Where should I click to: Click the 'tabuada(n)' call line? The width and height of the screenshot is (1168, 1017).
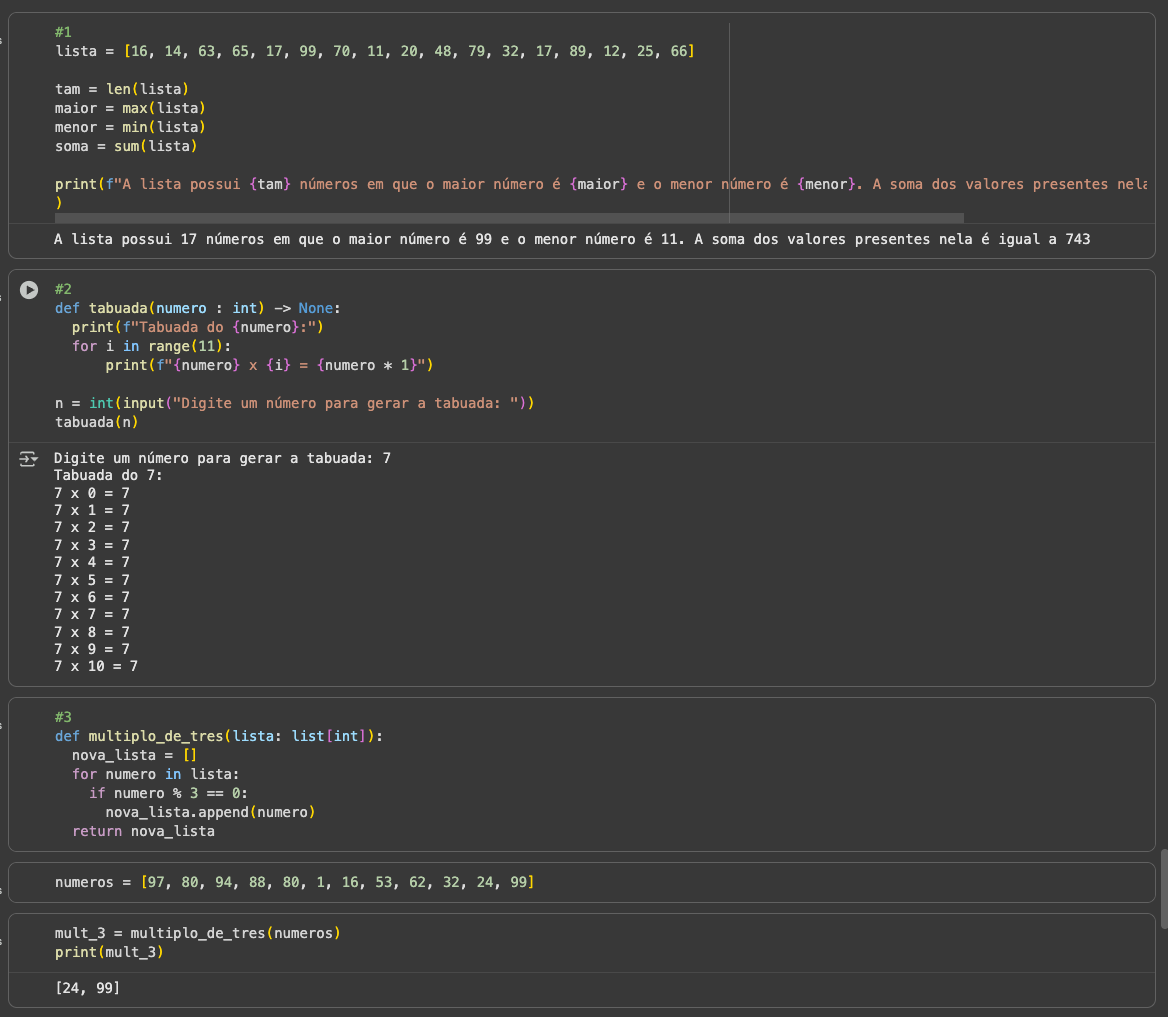pyautogui.click(x=96, y=422)
